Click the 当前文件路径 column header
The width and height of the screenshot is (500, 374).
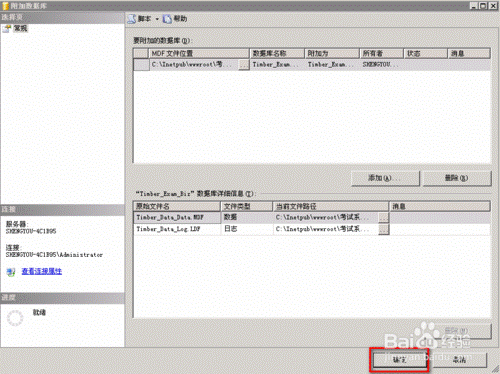[331, 206]
